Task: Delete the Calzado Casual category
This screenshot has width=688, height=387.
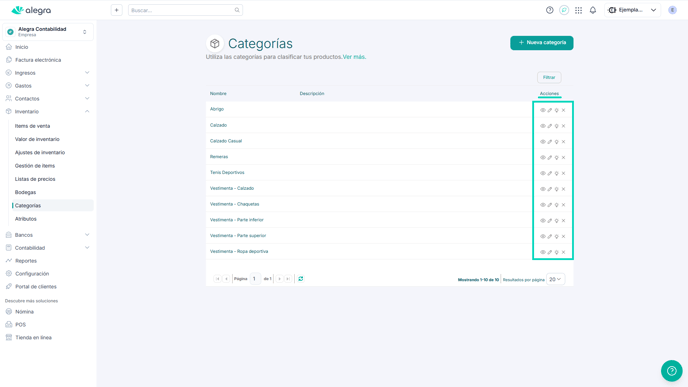Action: [563, 142]
